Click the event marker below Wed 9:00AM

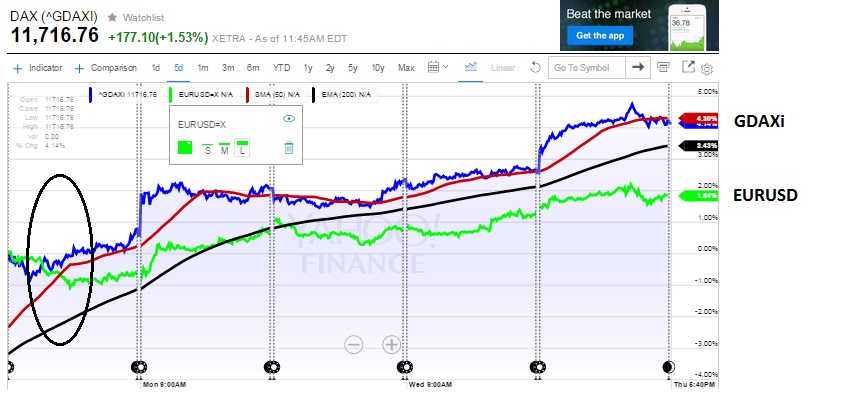(x=403, y=367)
